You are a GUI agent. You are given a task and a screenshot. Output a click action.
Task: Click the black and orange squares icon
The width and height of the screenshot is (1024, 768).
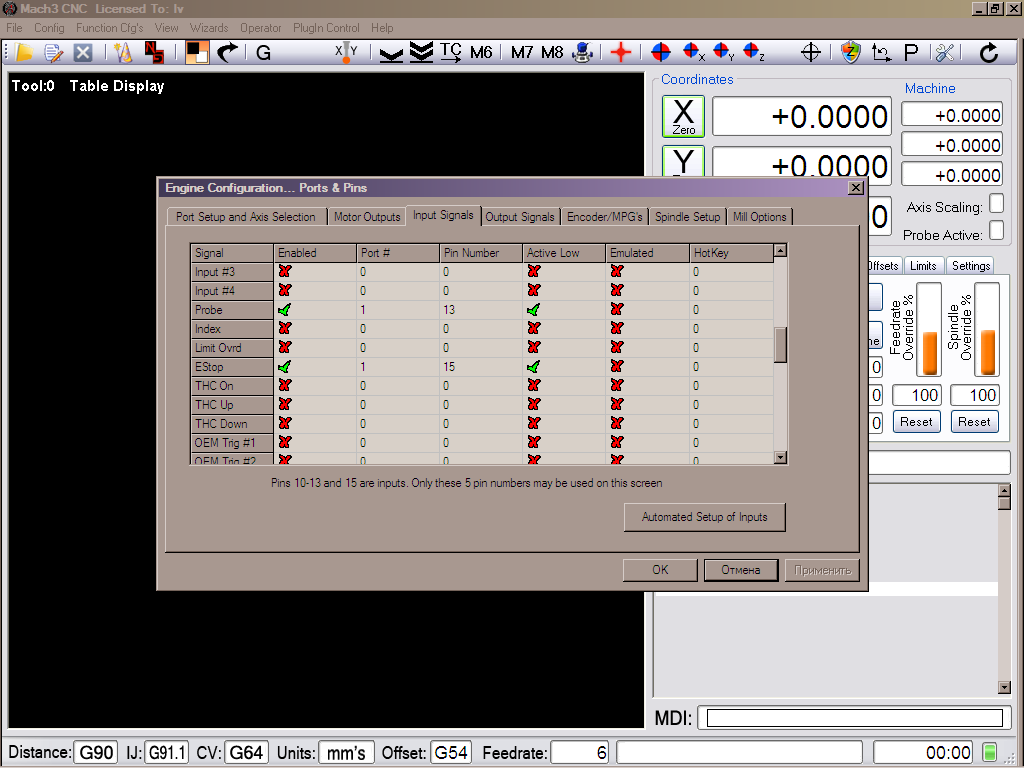pos(197,52)
